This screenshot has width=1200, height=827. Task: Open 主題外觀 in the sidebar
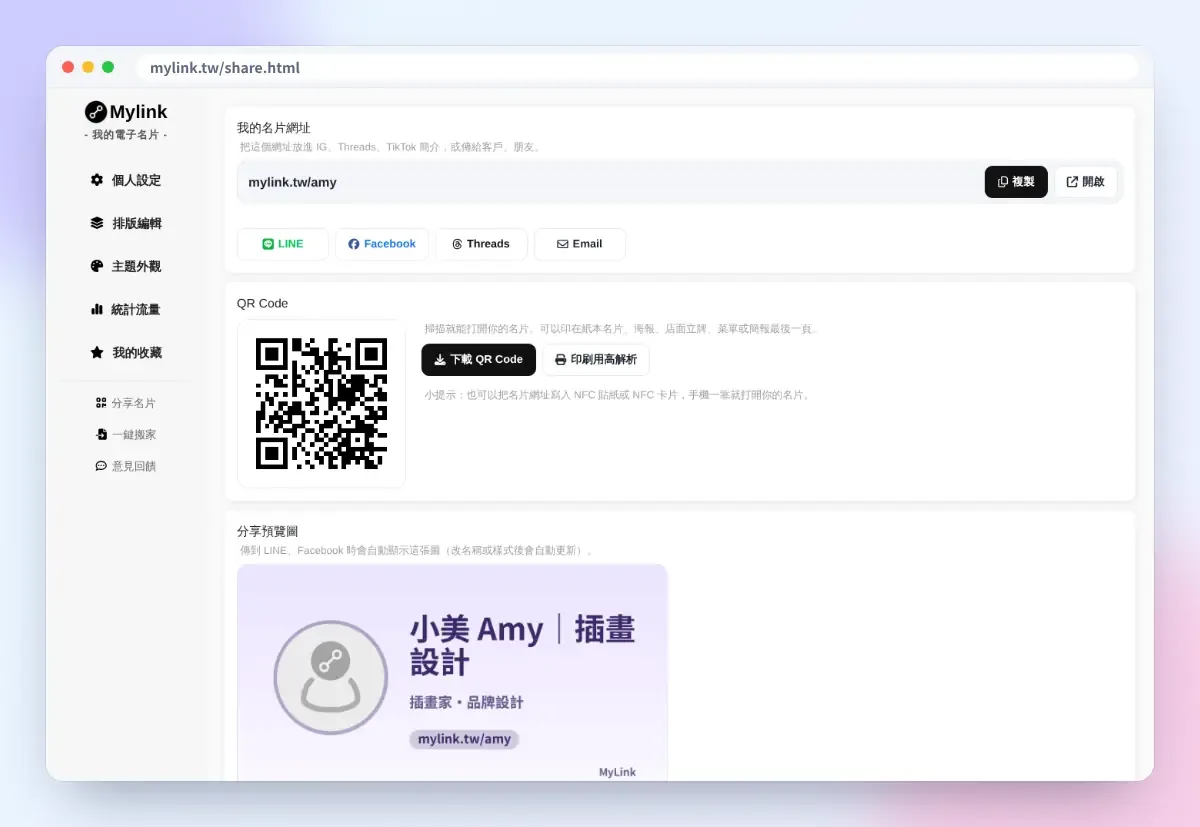[x=125, y=266]
